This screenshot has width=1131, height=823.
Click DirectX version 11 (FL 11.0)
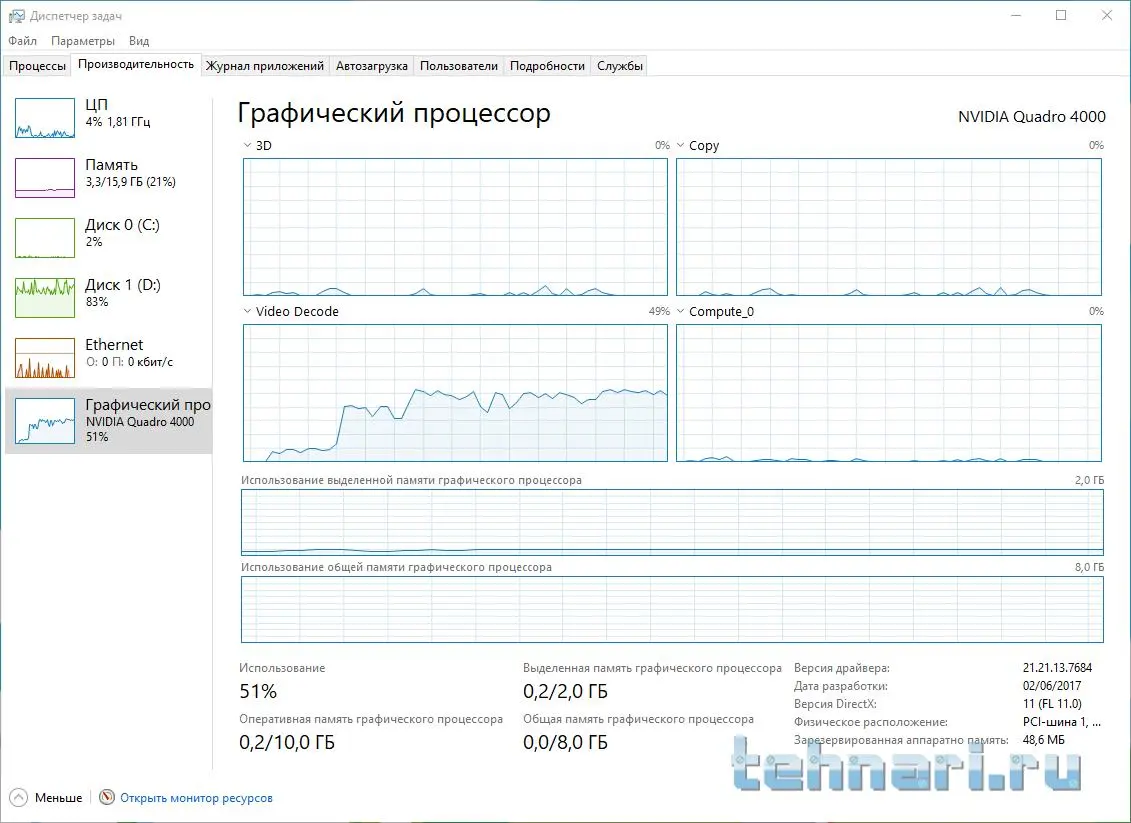coord(1052,704)
